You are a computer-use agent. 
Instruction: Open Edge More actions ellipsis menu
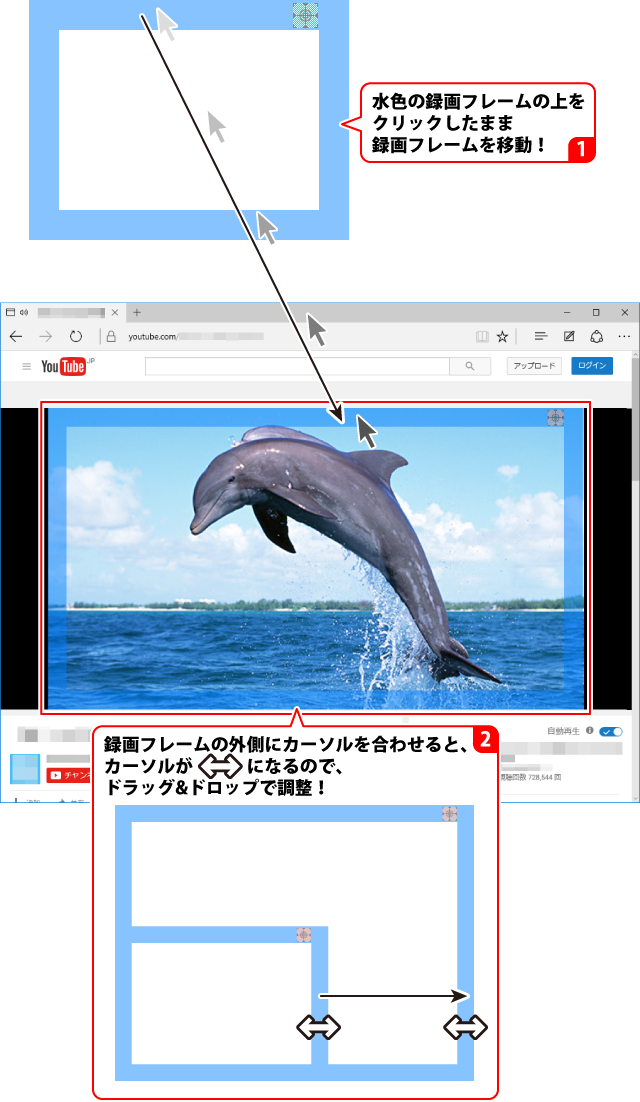624,337
